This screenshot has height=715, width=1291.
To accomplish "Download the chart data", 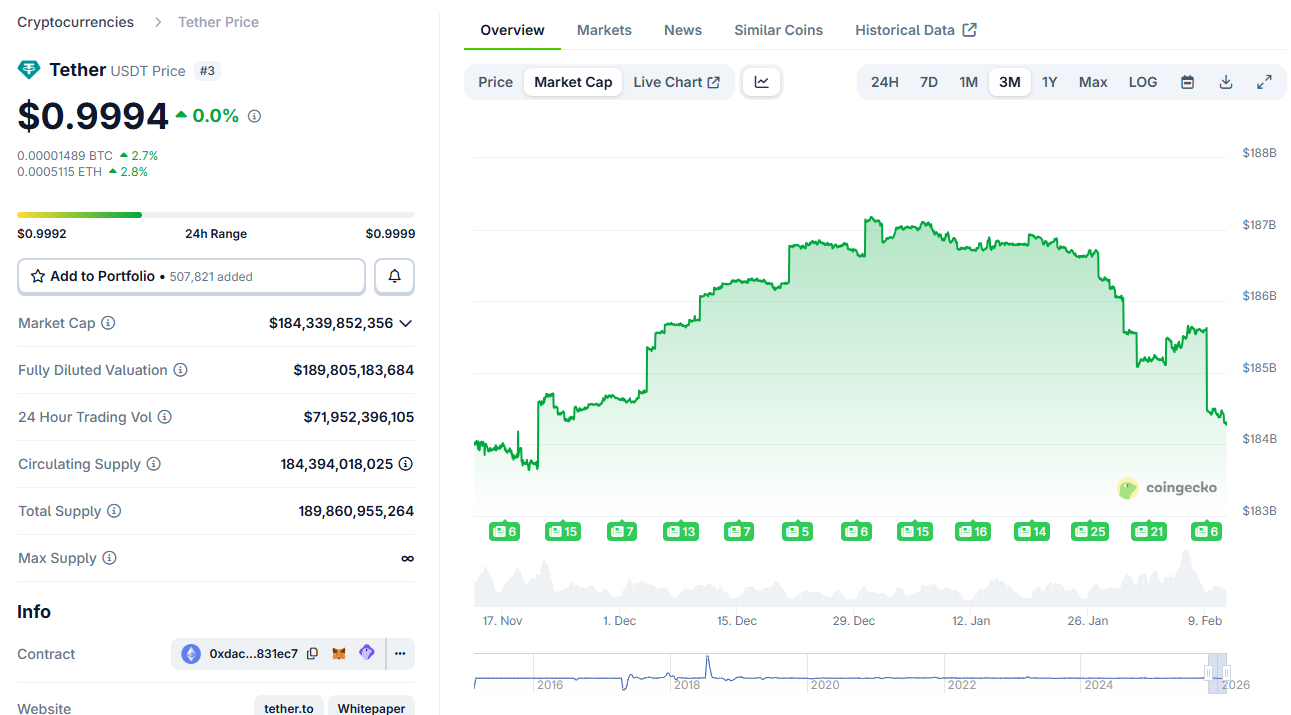I will [1225, 82].
